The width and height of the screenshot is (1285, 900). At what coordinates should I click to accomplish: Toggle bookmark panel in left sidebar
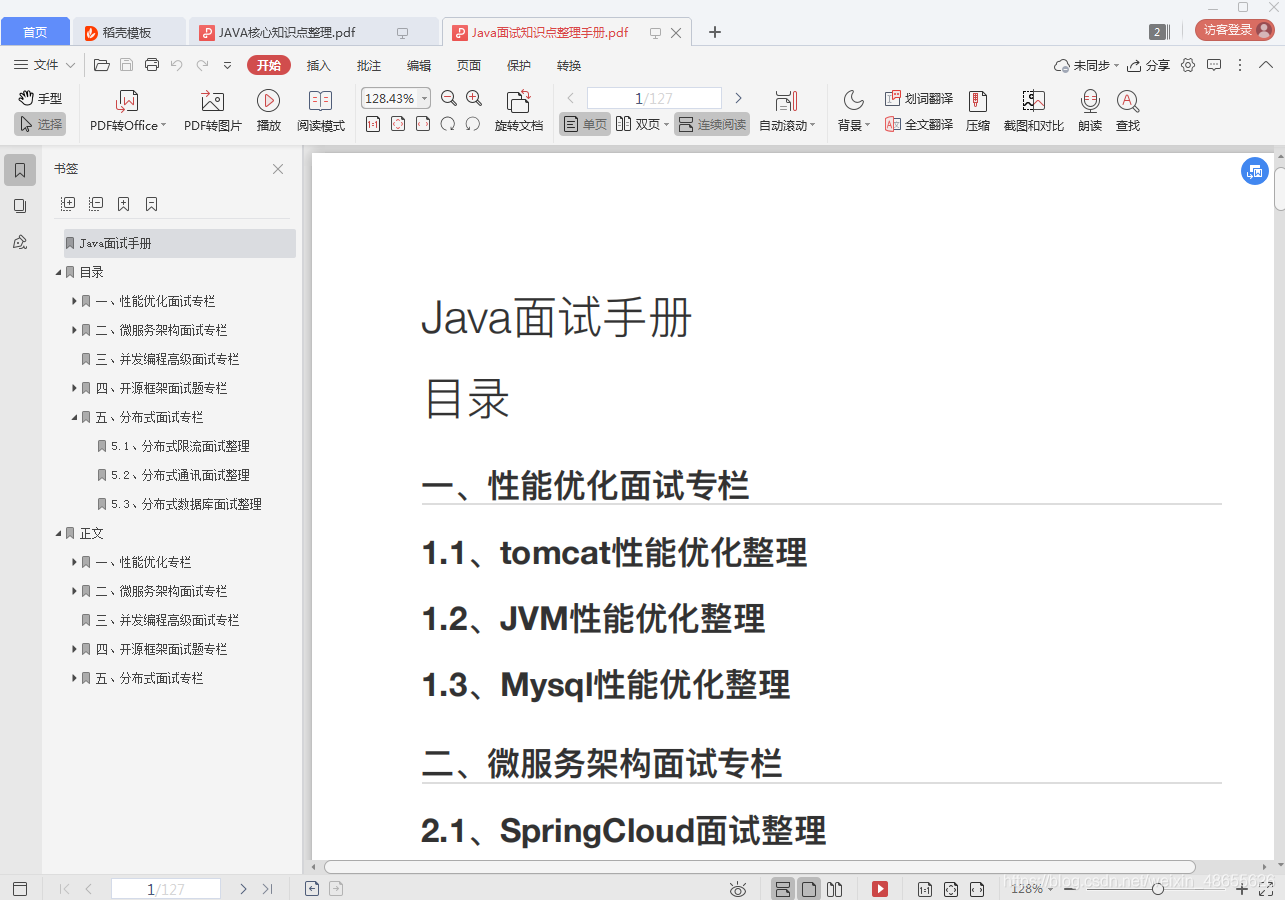20,170
